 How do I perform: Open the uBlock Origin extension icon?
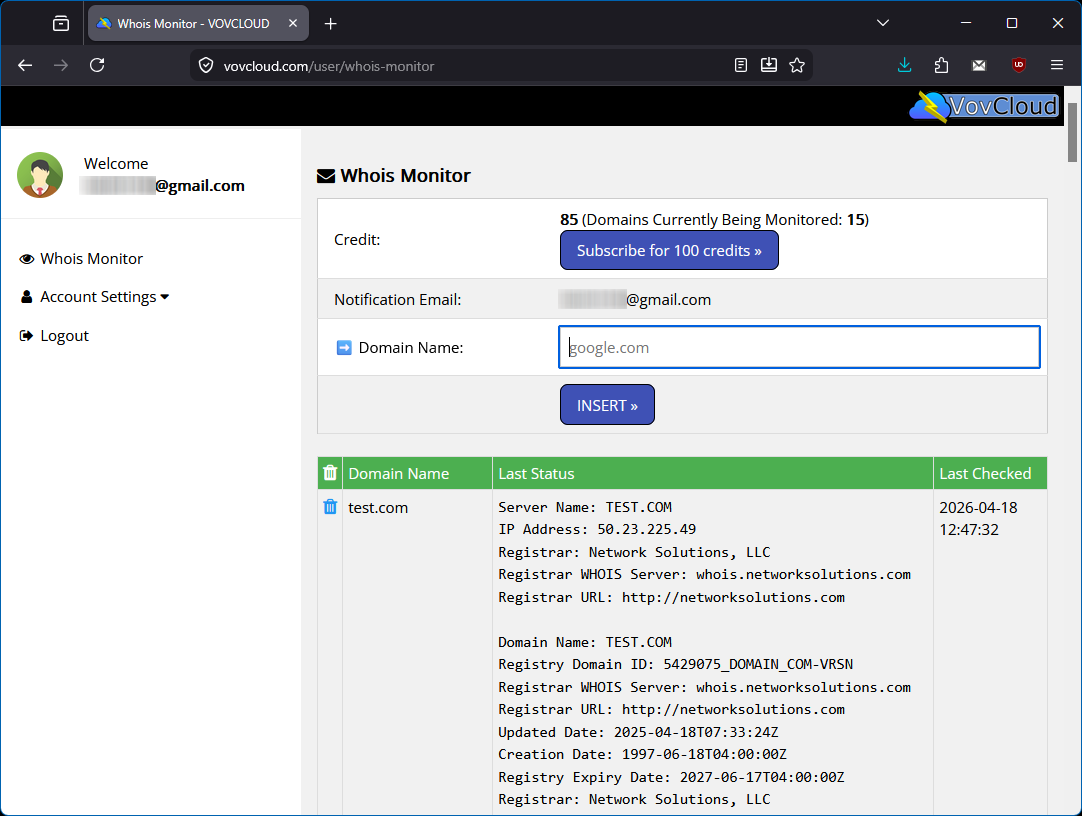[x=1018, y=65]
